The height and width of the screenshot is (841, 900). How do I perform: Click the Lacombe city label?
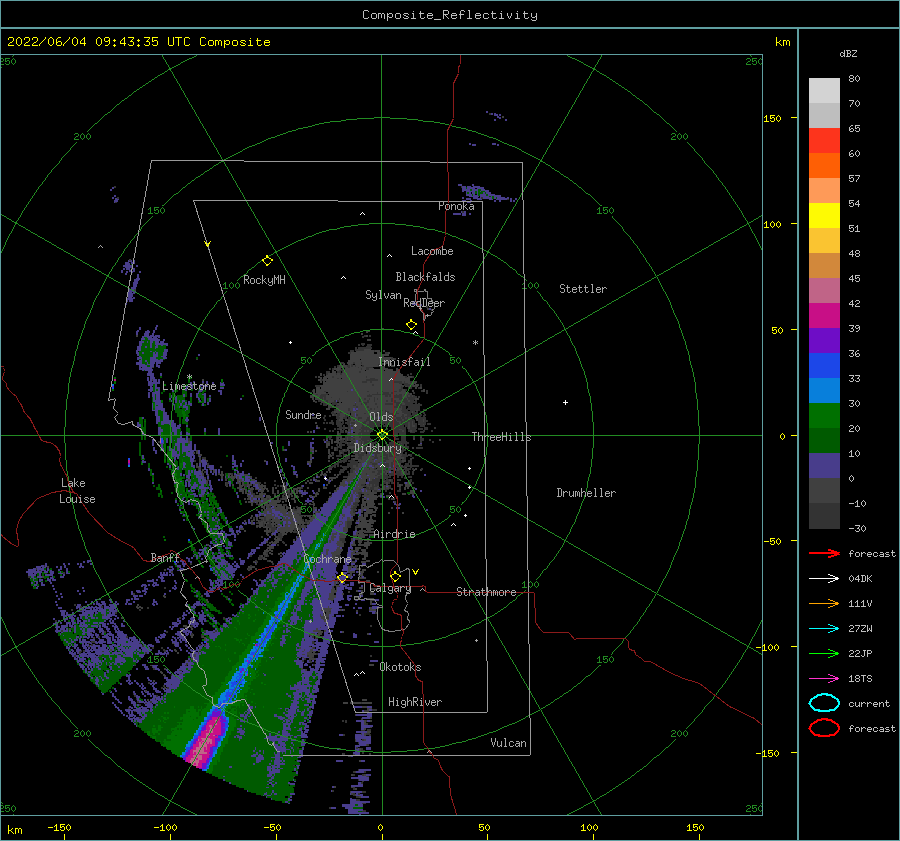tap(432, 251)
